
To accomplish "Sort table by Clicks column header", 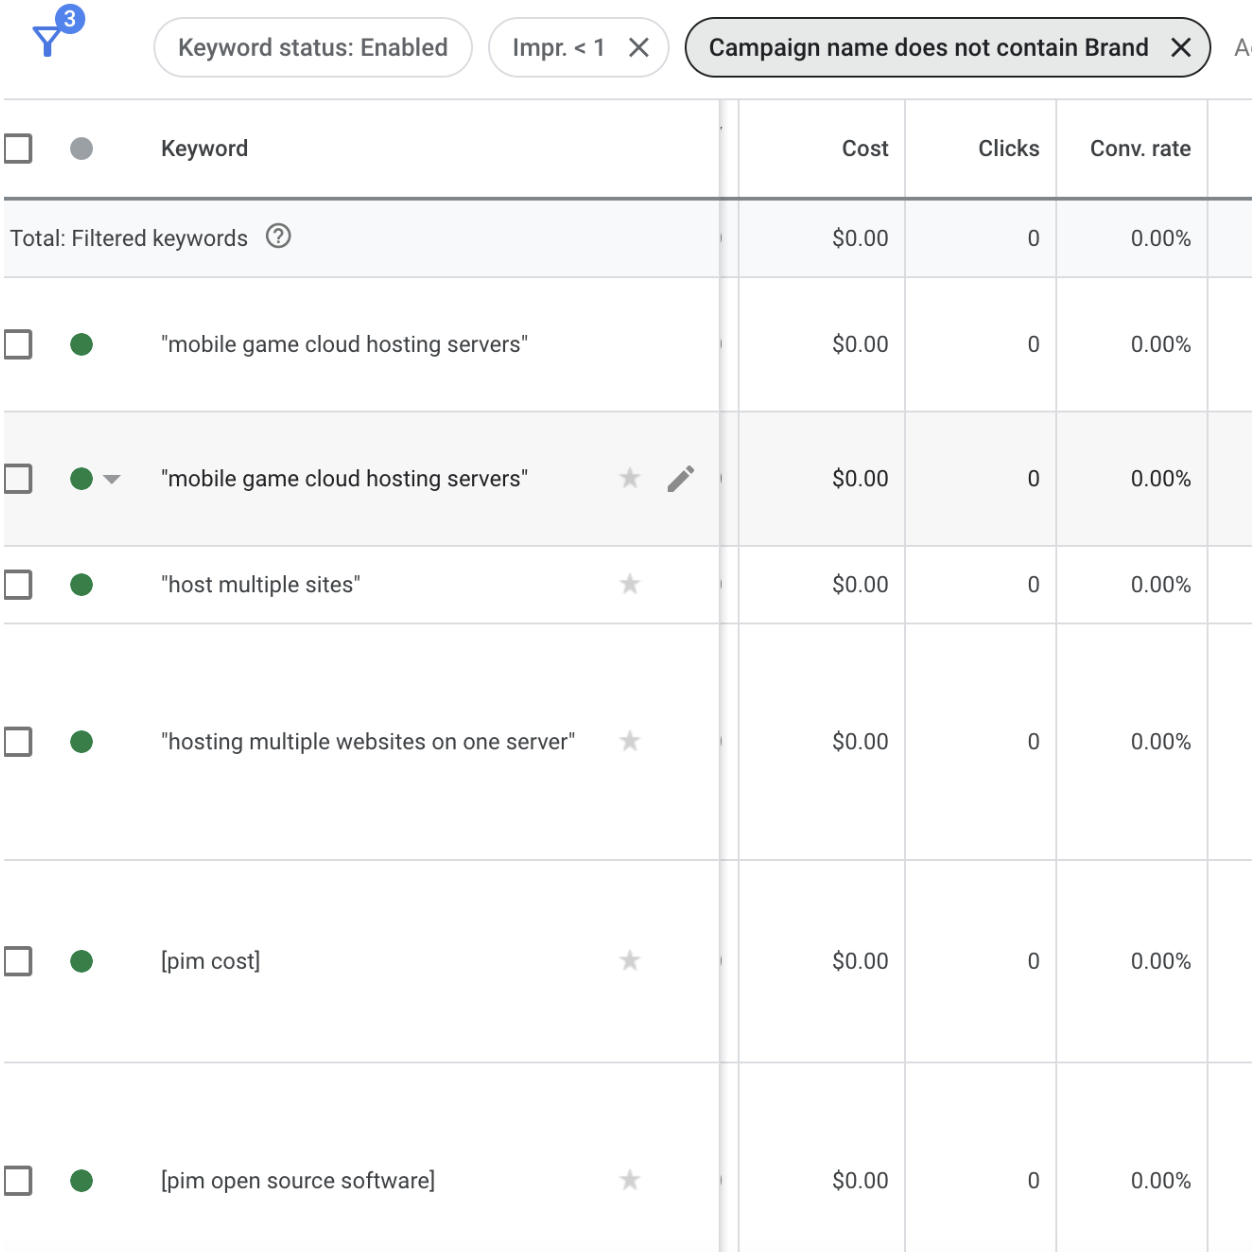I will coord(1008,149).
